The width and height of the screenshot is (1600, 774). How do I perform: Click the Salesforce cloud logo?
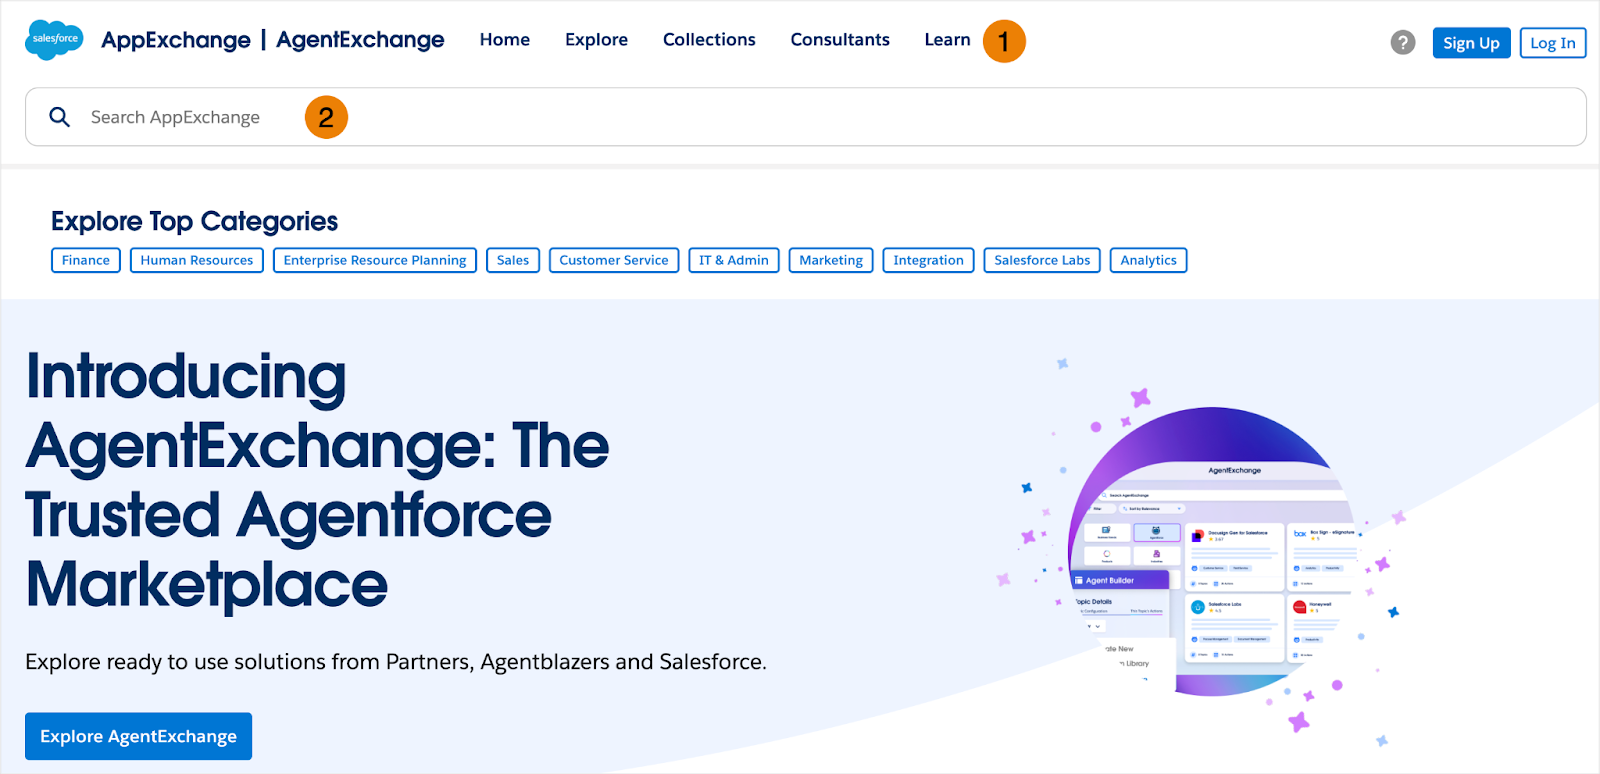54,40
